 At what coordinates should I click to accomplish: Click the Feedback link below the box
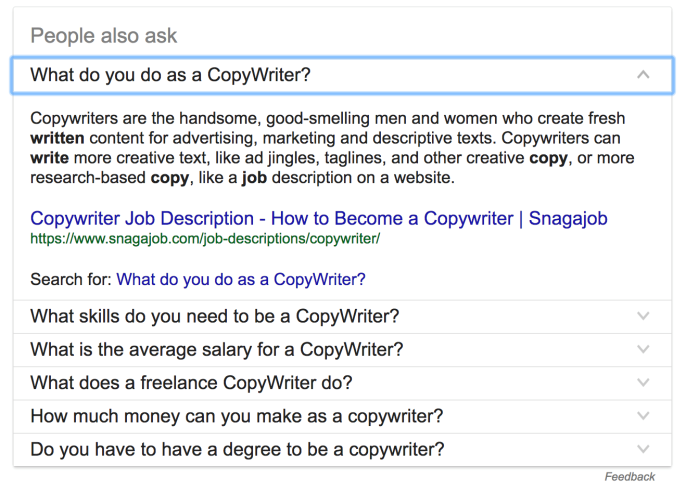630,477
